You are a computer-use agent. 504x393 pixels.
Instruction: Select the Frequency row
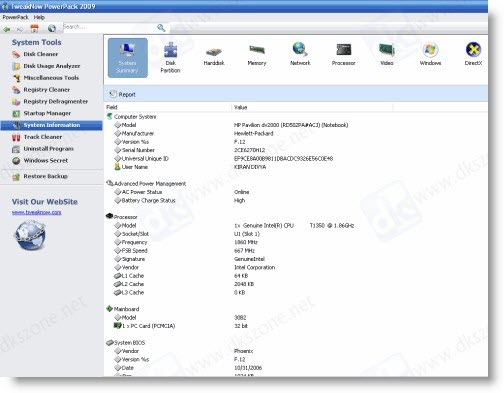296,242
